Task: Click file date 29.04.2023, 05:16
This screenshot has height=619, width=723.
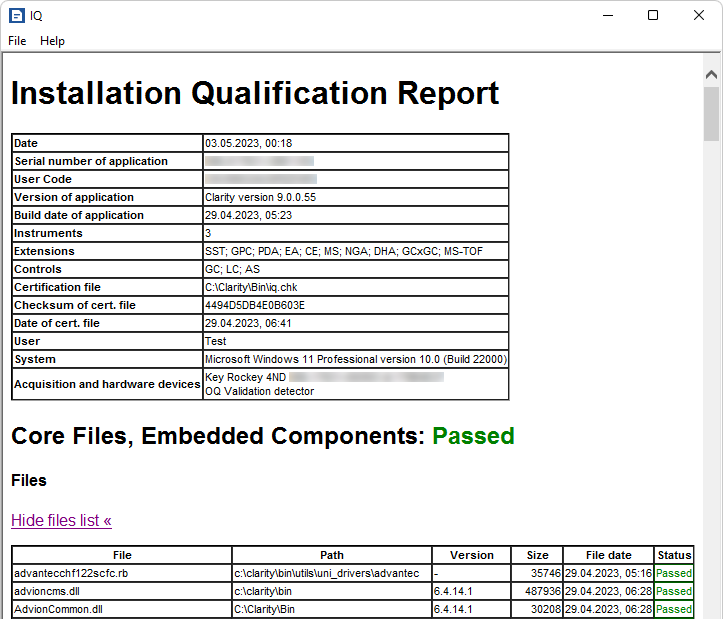Action: [608, 573]
